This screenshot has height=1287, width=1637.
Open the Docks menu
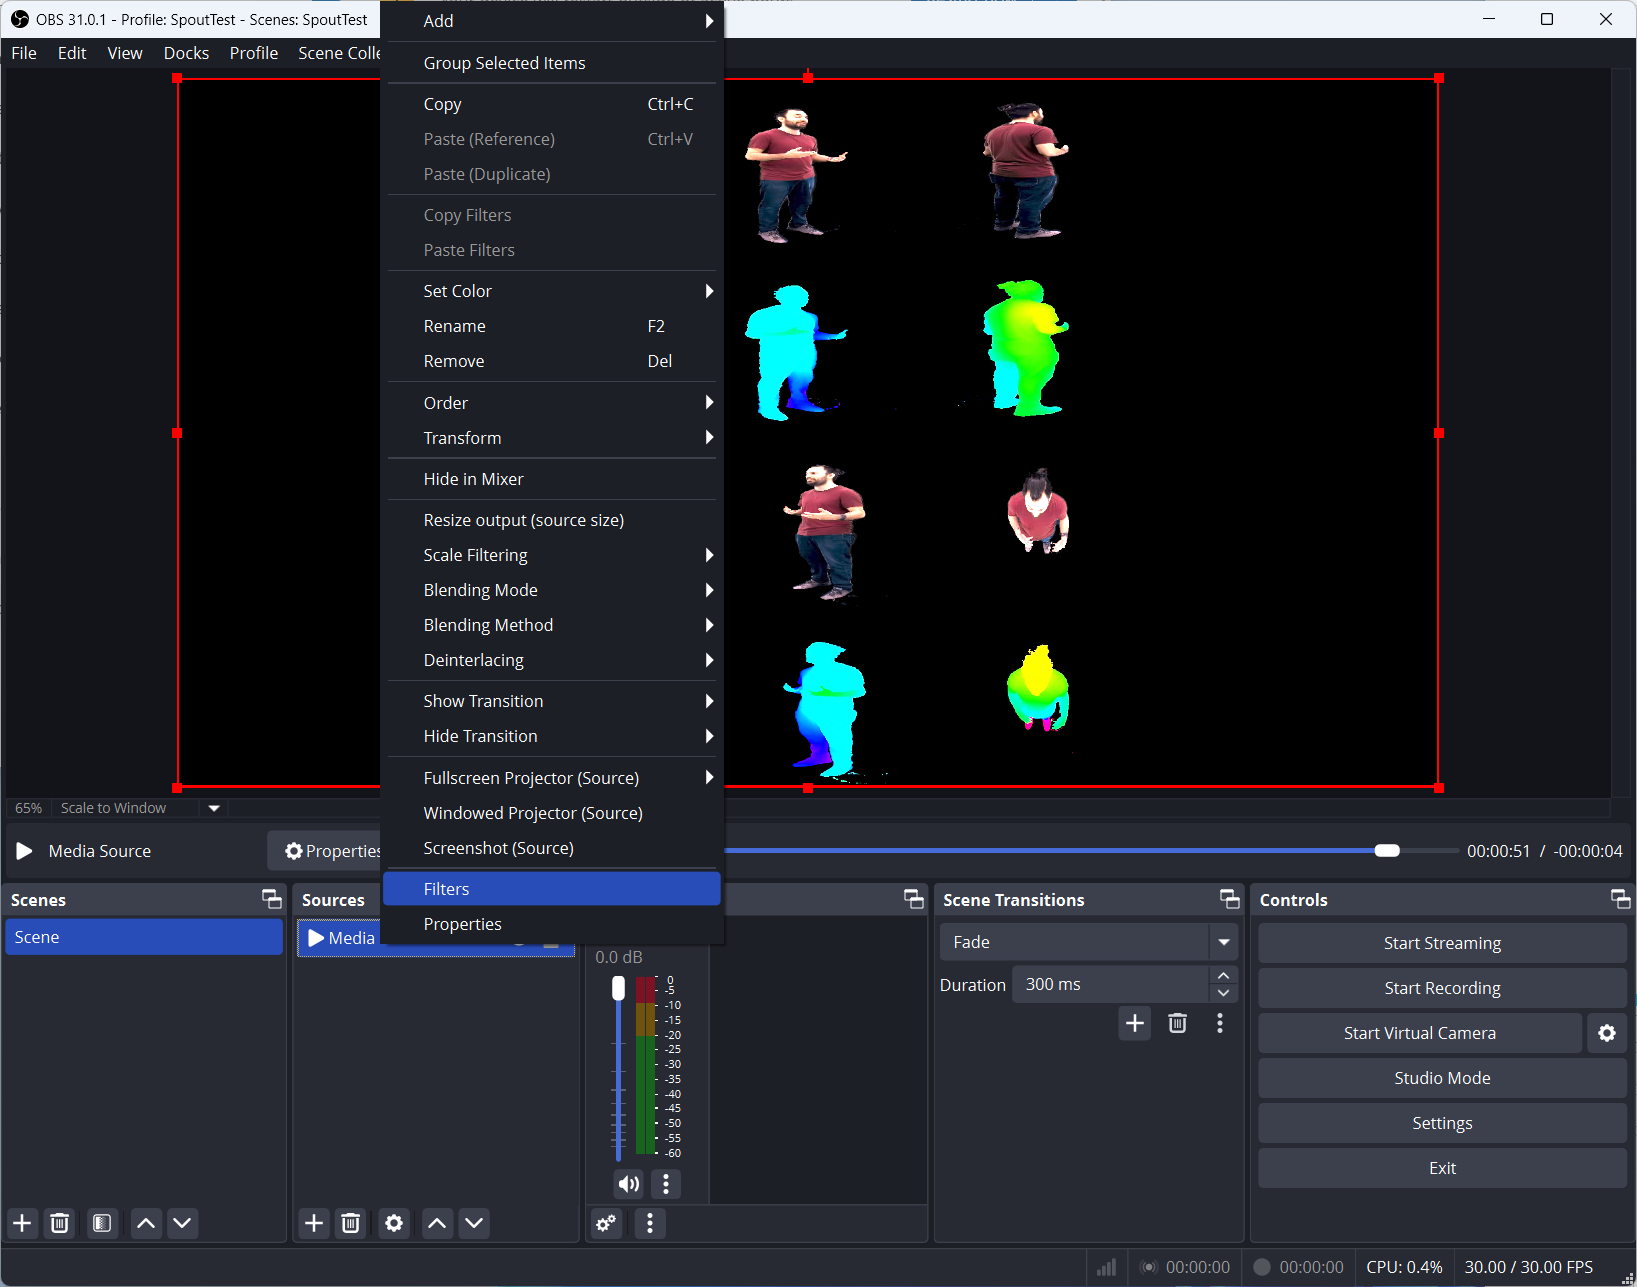(186, 53)
